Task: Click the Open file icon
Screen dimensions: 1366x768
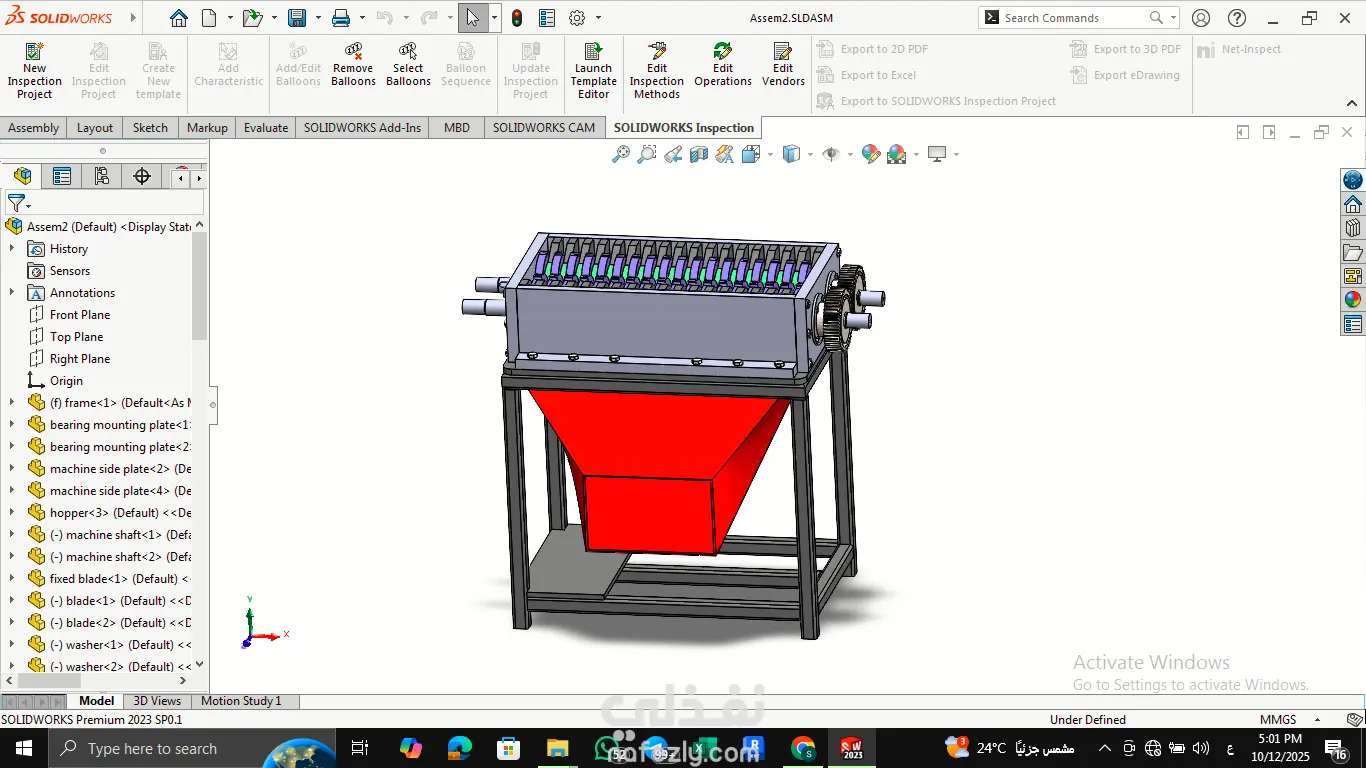Action: click(x=252, y=18)
